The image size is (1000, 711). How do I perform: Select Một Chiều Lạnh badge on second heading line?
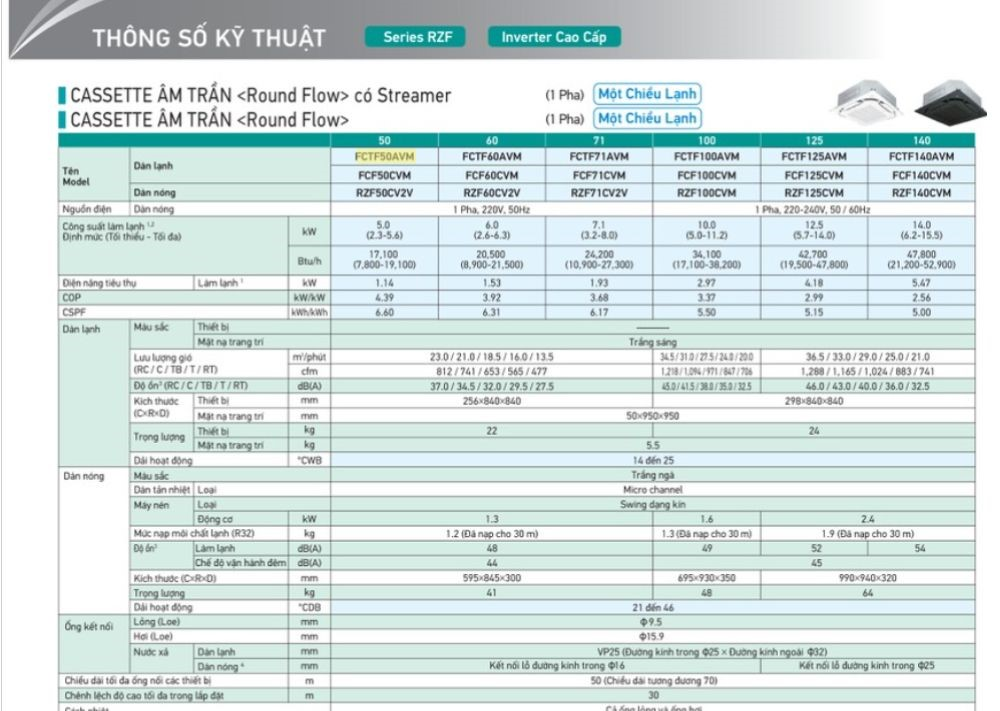pos(647,118)
